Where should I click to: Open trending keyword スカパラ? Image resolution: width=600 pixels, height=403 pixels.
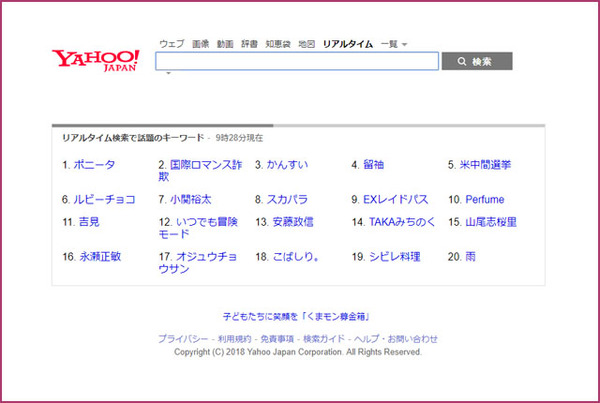pos(287,199)
